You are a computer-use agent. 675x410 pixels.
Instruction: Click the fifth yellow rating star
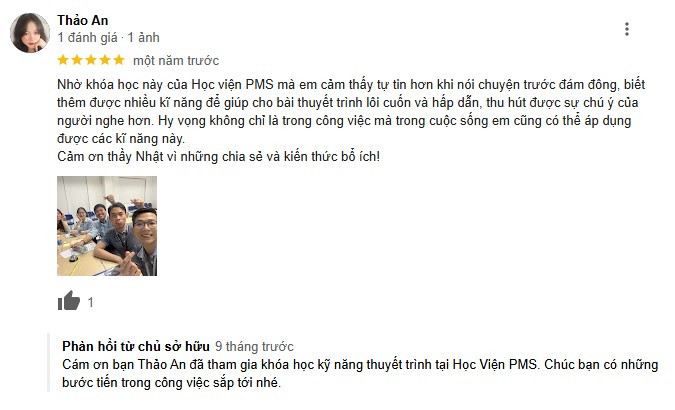(x=119, y=60)
